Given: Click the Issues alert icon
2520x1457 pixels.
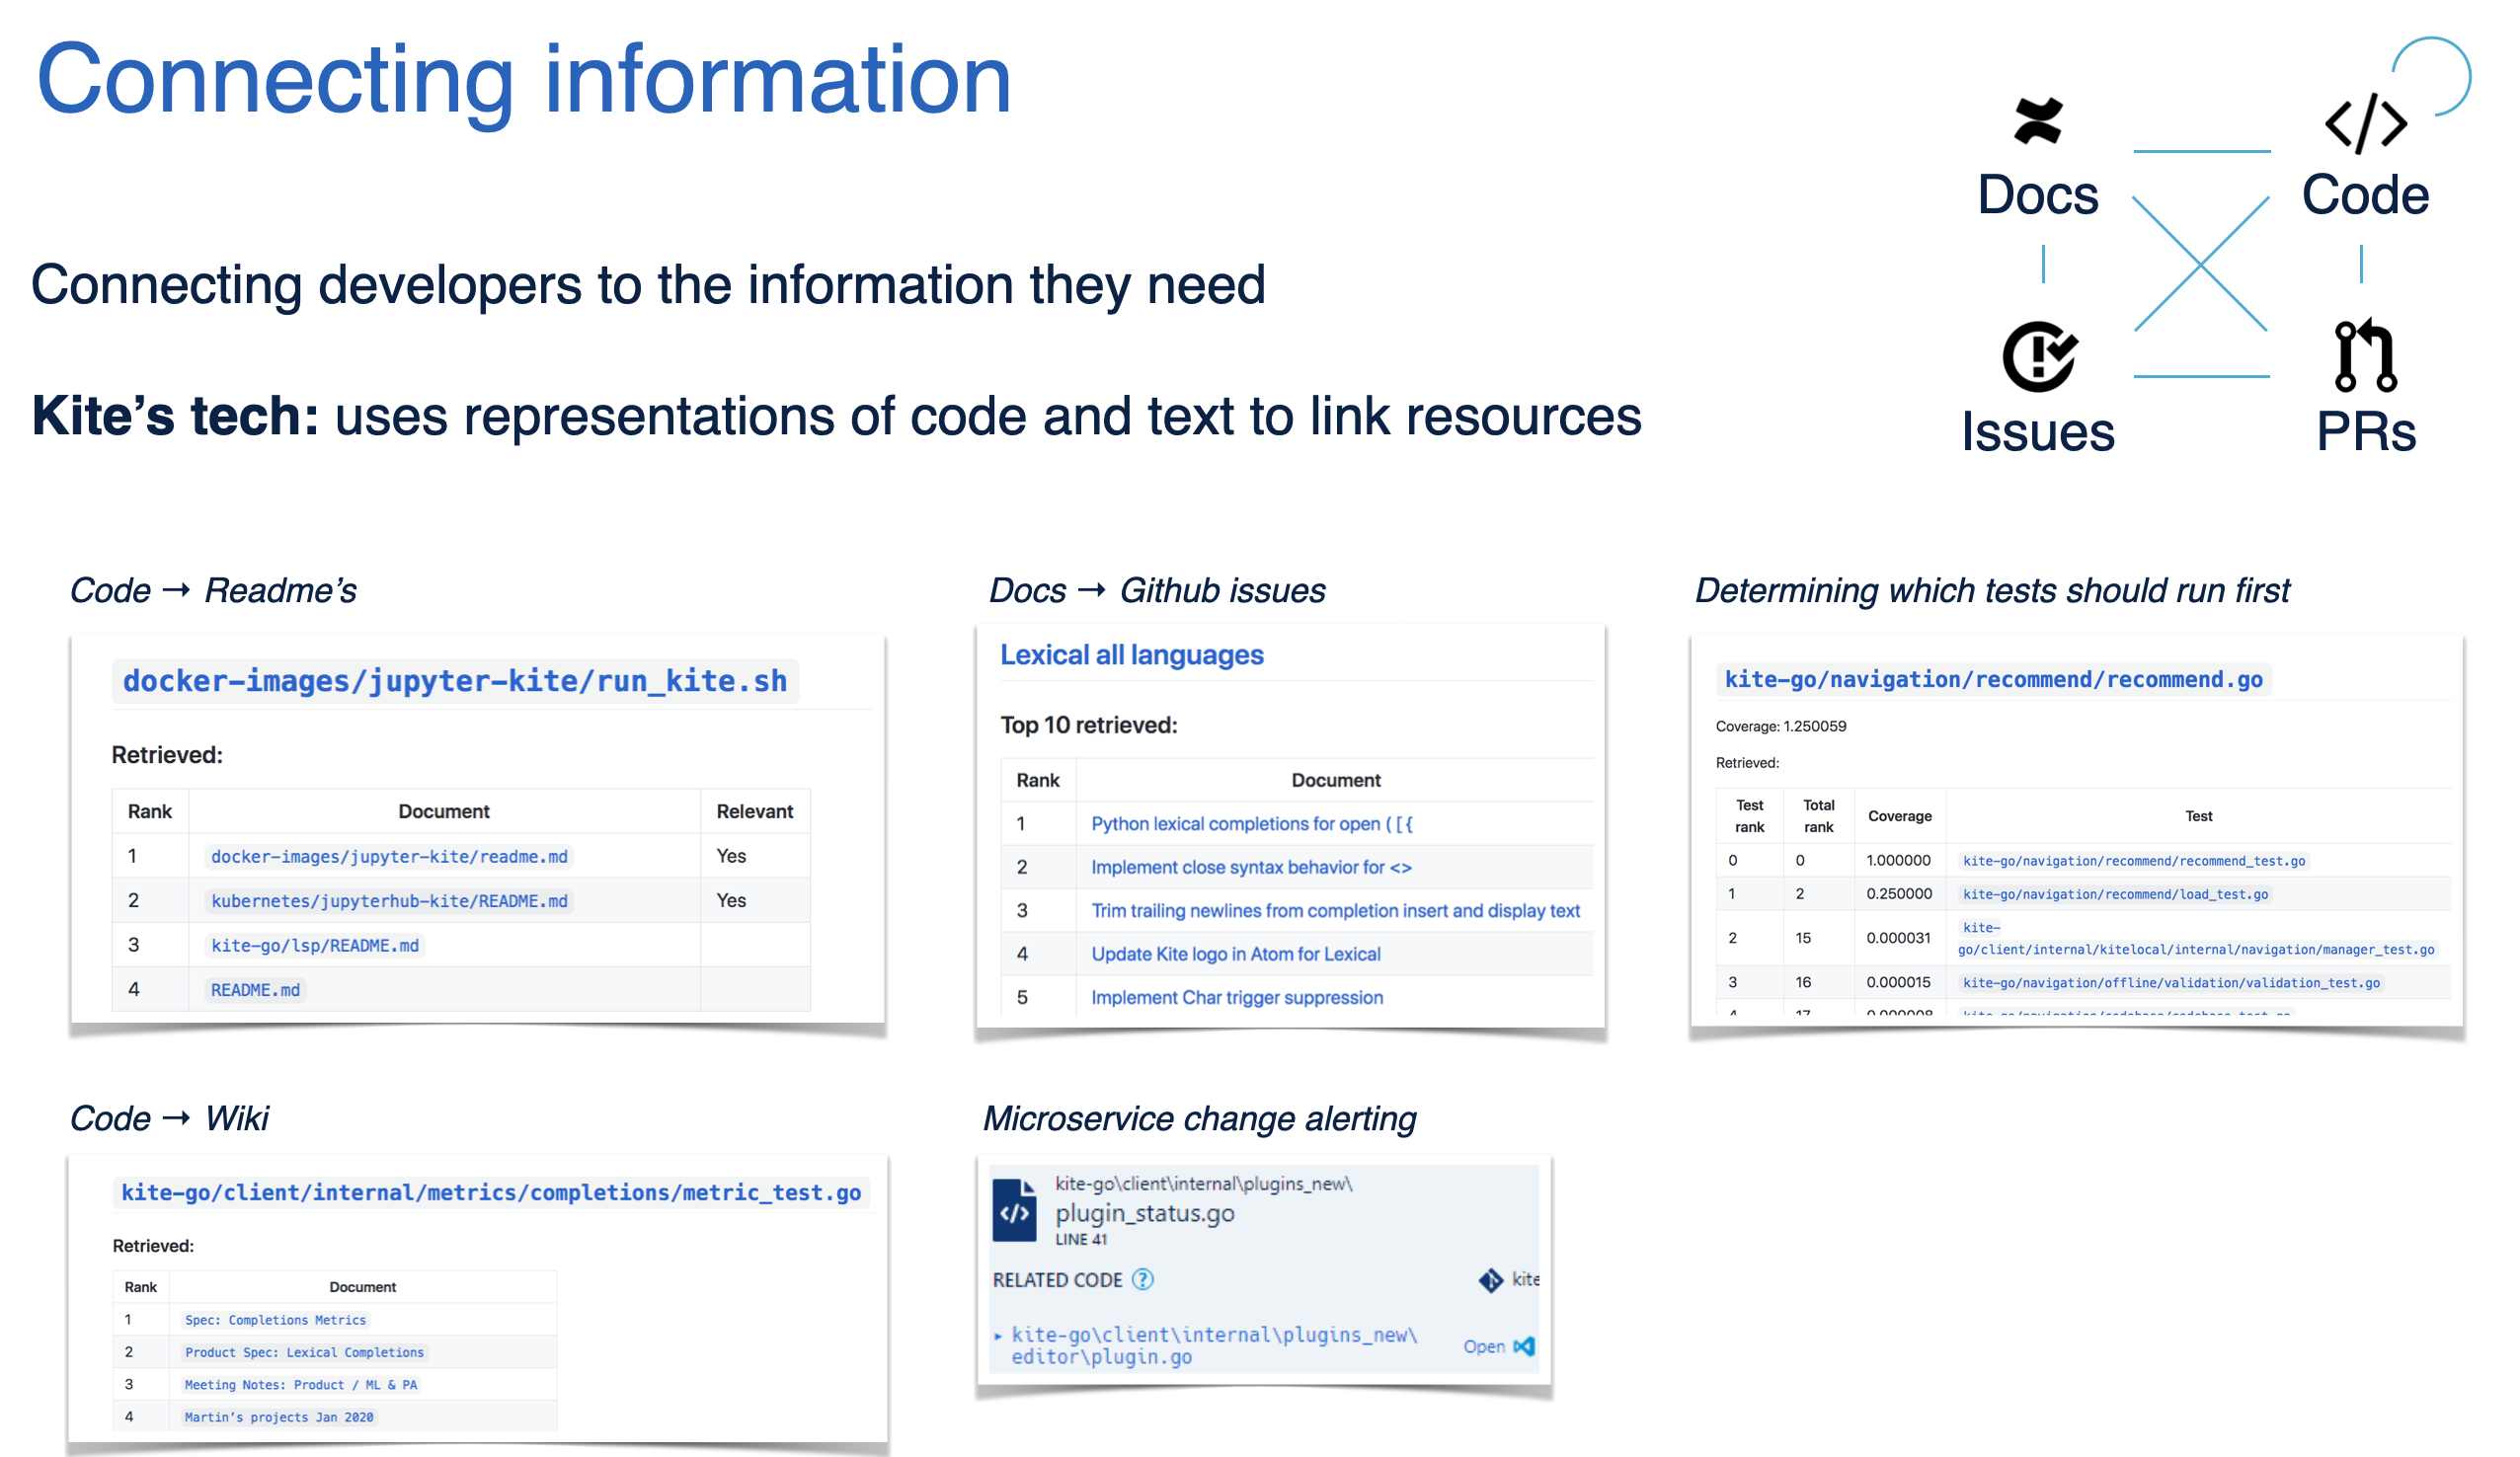Looking at the screenshot, I should pyautogui.click(x=2037, y=356).
